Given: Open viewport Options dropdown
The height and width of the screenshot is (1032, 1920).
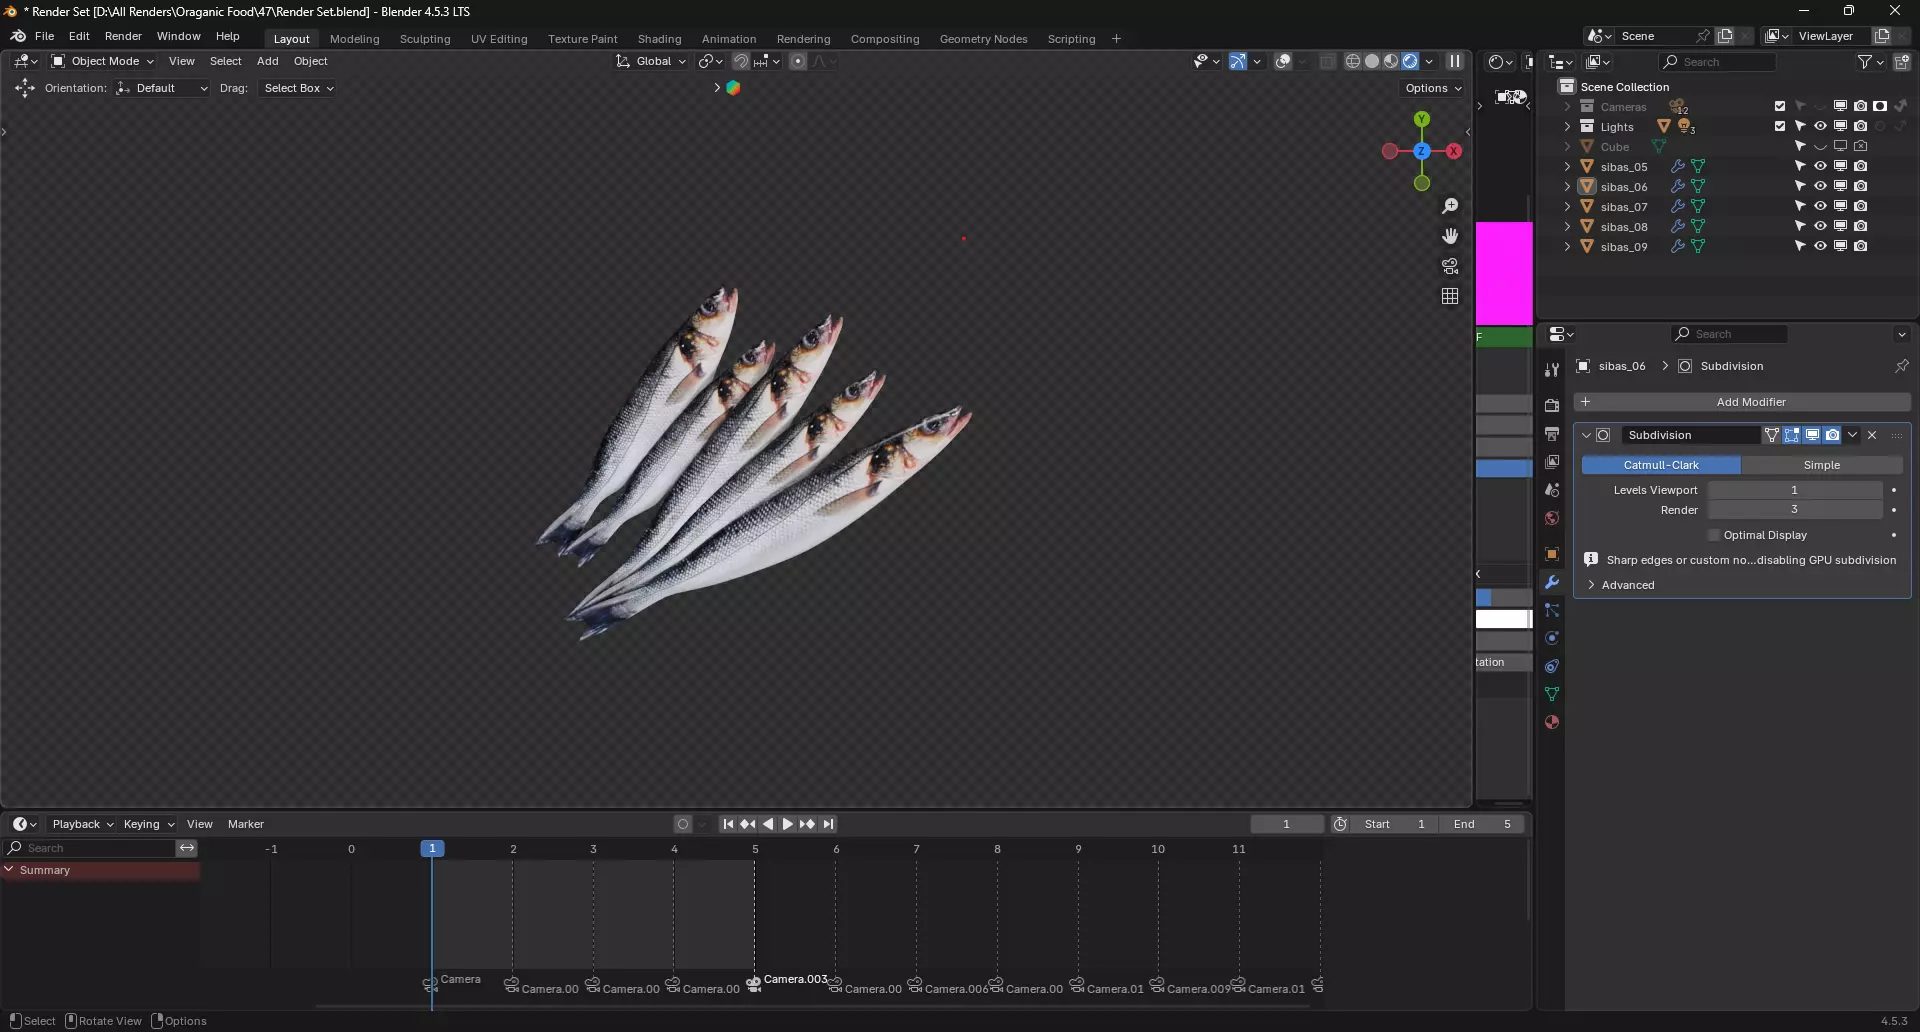Looking at the screenshot, I should (x=1433, y=88).
